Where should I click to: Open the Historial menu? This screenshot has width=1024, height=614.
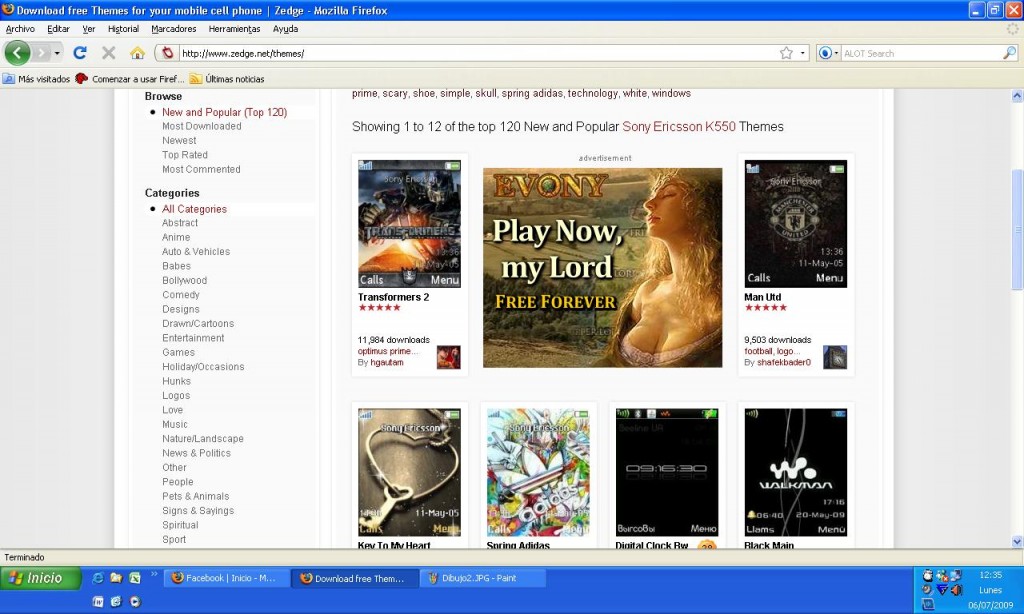[123, 29]
